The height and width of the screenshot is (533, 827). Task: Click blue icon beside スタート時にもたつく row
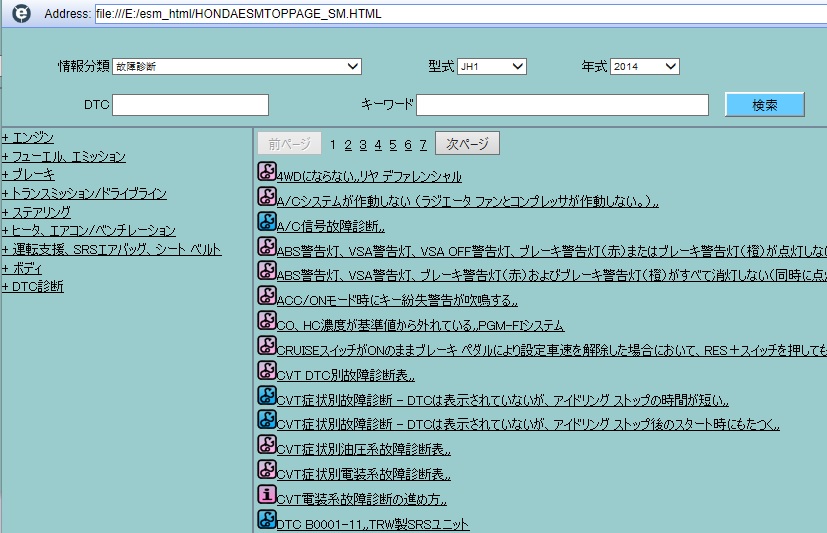coord(267,420)
